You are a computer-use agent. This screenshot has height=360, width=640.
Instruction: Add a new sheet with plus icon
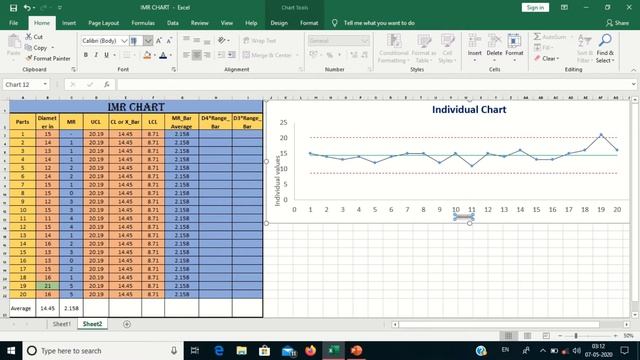tap(127, 324)
